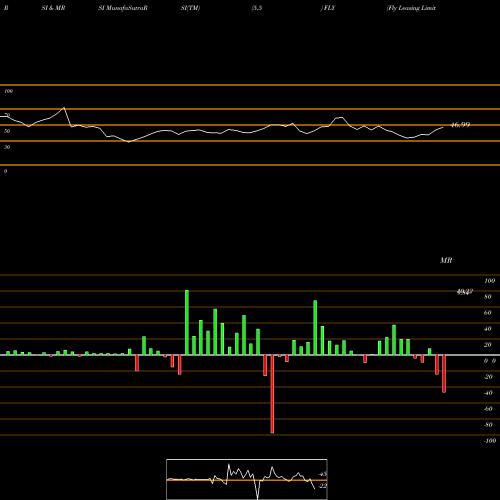Click the RSI current value 46.99
This screenshot has width=500, height=500.
point(460,125)
